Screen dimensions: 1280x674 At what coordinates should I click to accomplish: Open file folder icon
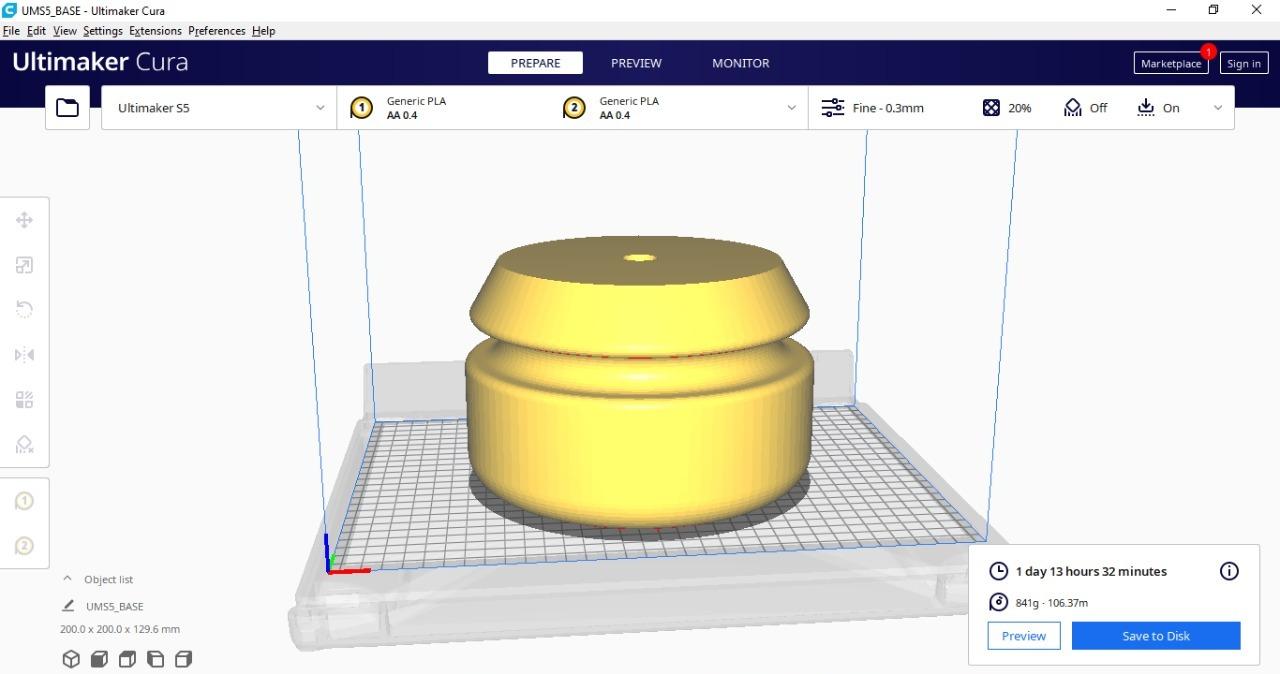tap(67, 108)
